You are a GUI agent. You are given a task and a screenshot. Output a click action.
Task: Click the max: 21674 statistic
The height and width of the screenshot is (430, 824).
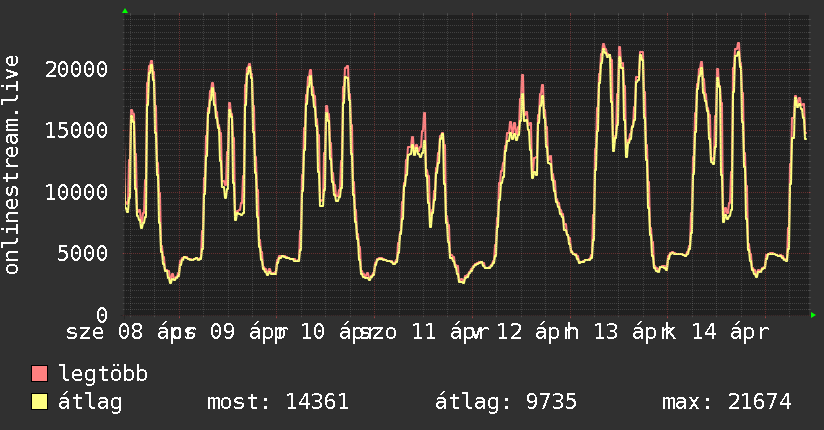tap(726, 403)
